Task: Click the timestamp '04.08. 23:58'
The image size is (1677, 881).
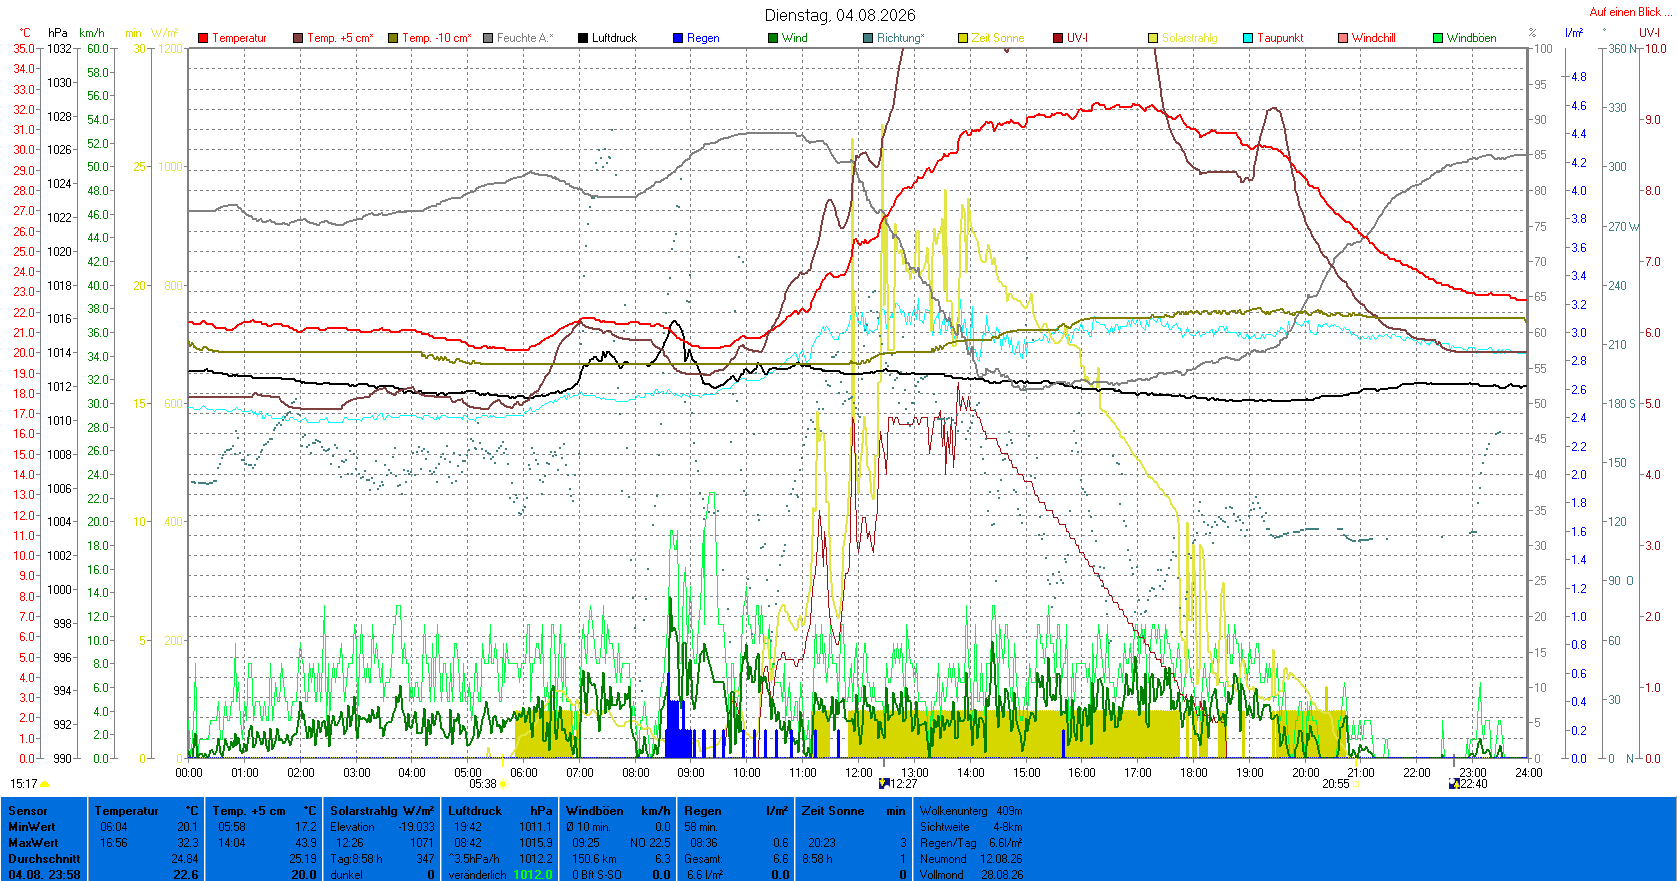Action: point(44,875)
